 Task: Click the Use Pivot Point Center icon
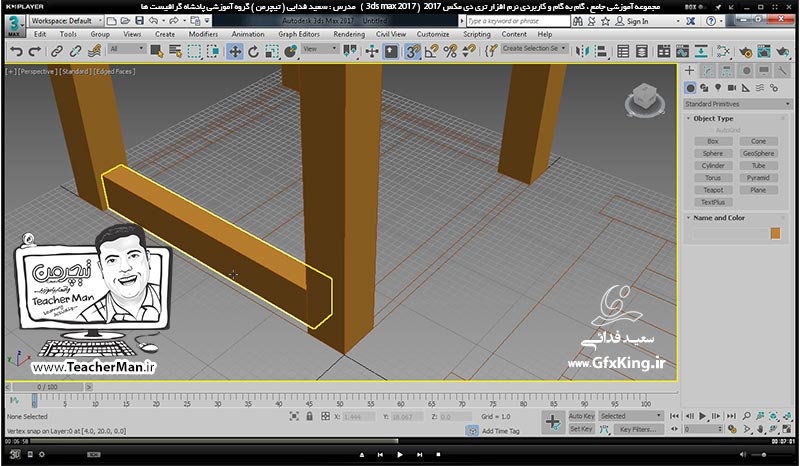pyautogui.click(x=351, y=51)
